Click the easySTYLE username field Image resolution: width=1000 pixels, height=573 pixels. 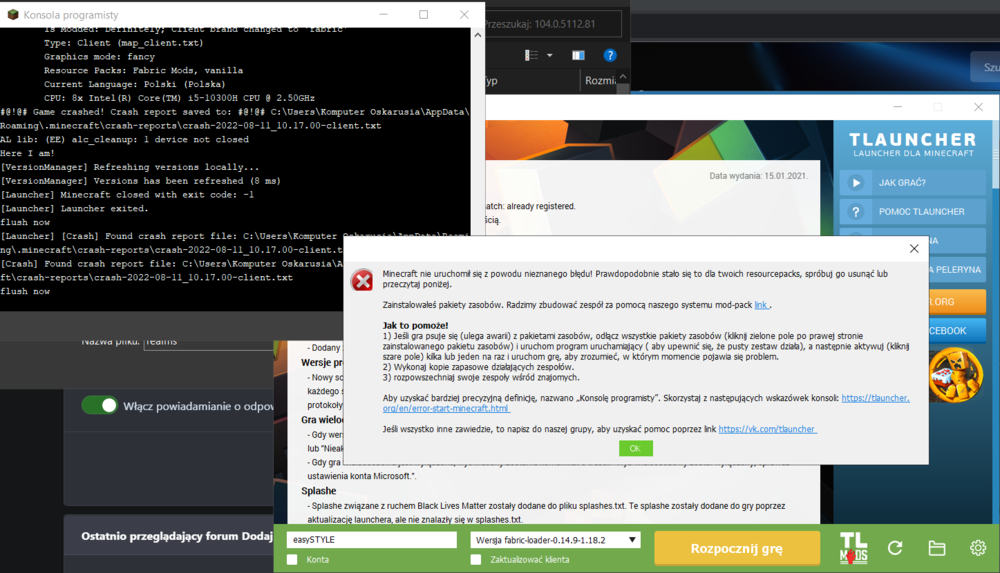pos(371,540)
